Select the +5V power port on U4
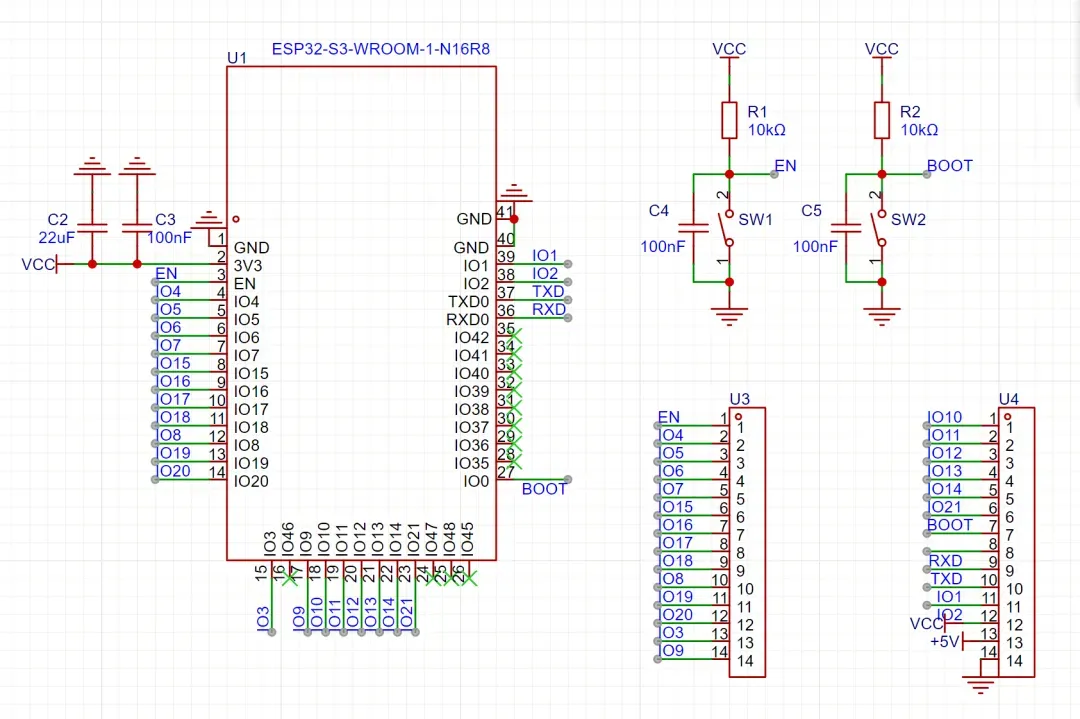This screenshot has width=1080, height=719. [x=953, y=642]
